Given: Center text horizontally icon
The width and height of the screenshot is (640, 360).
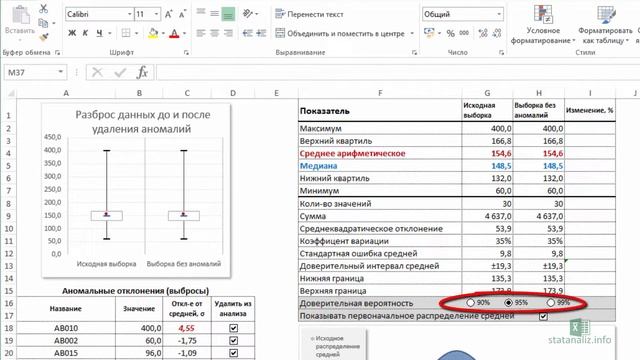Looking at the screenshot, I should click(x=214, y=33).
